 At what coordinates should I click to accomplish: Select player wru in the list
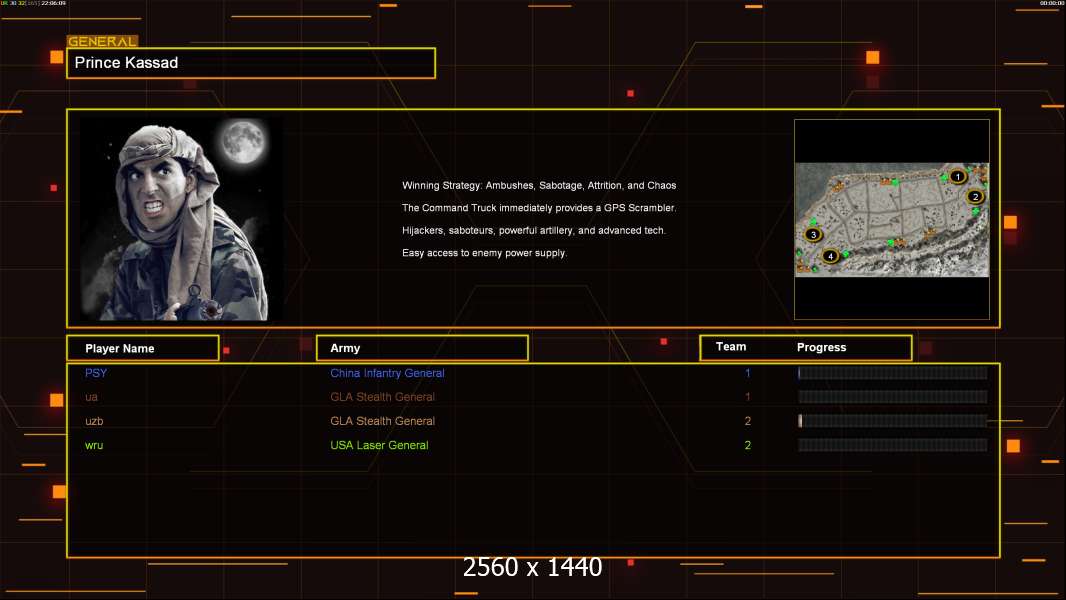(94, 445)
